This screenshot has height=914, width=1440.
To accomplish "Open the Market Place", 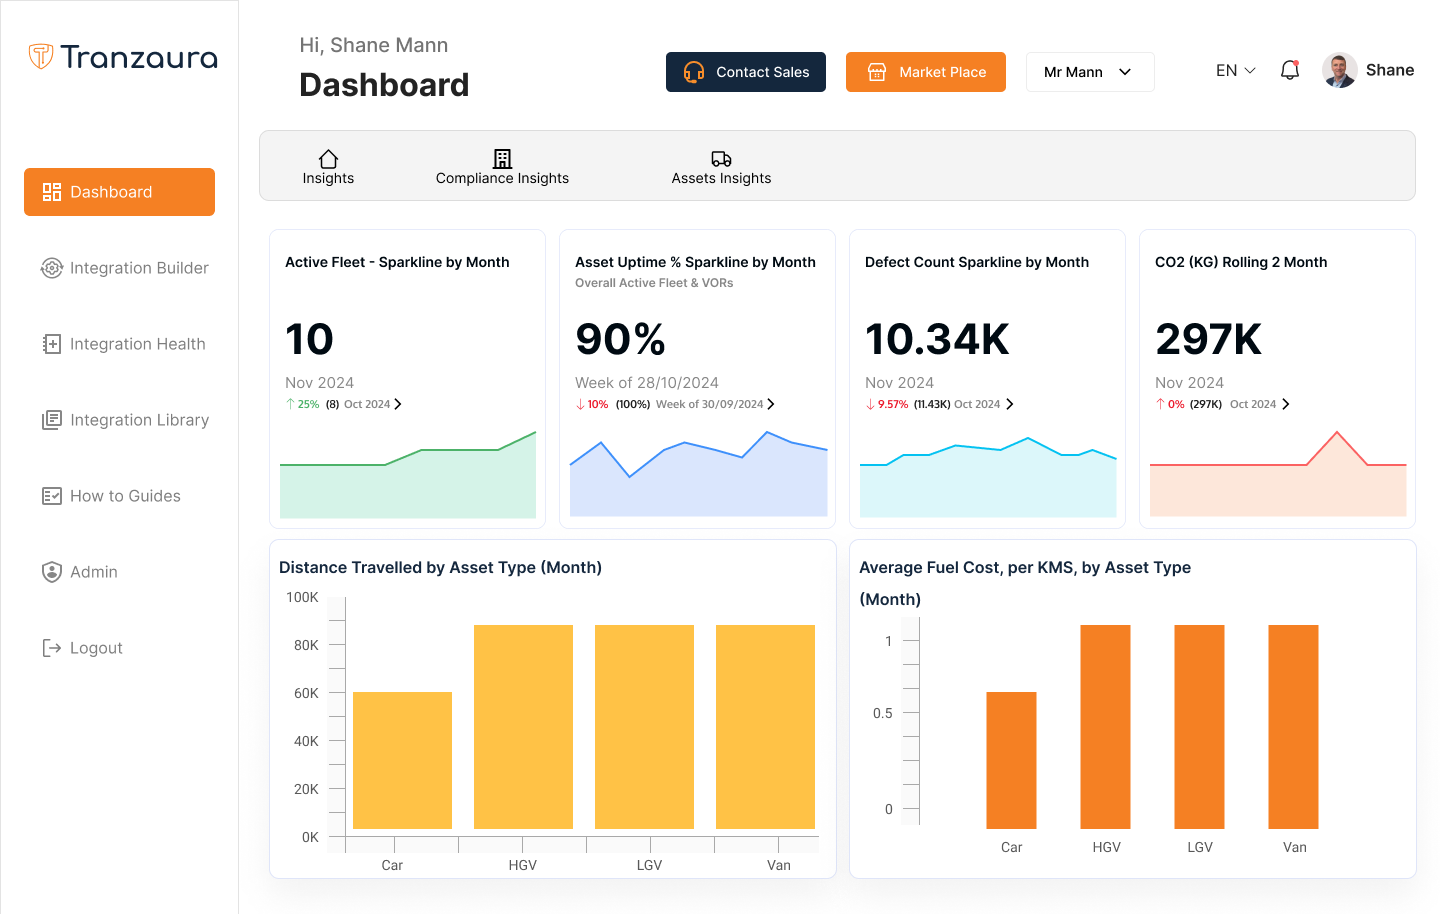I will point(925,72).
